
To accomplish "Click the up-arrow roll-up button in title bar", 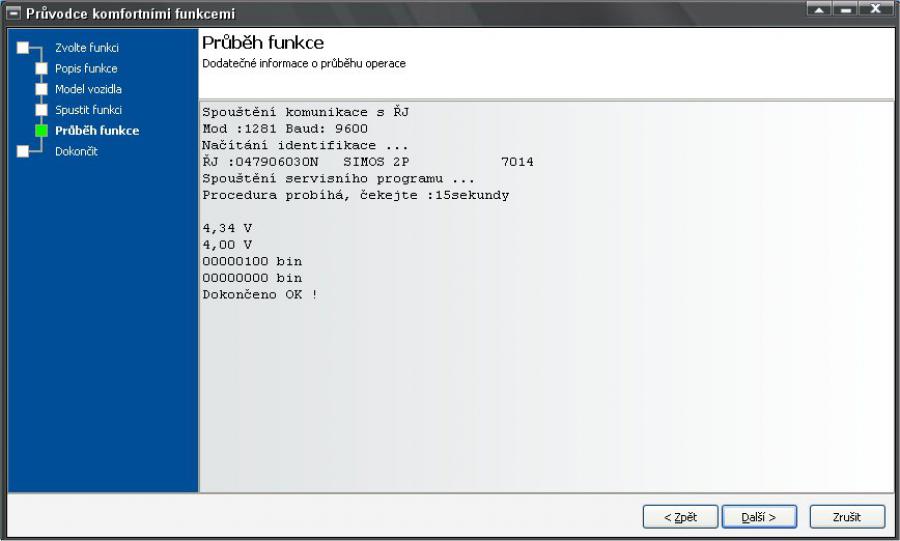I will 819,9.
